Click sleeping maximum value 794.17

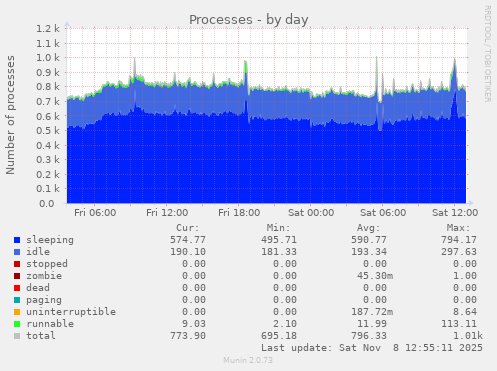pos(459,240)
